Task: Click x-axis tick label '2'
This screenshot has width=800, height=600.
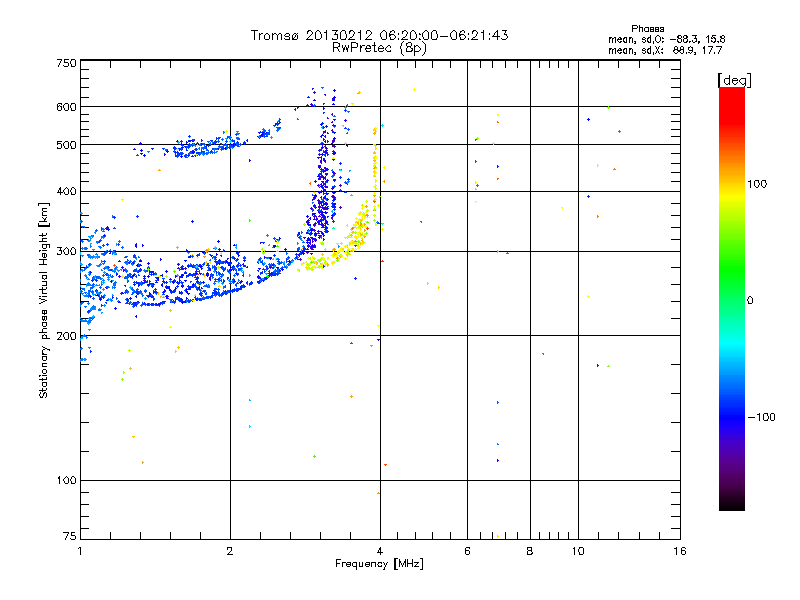Action: [230, 551]
